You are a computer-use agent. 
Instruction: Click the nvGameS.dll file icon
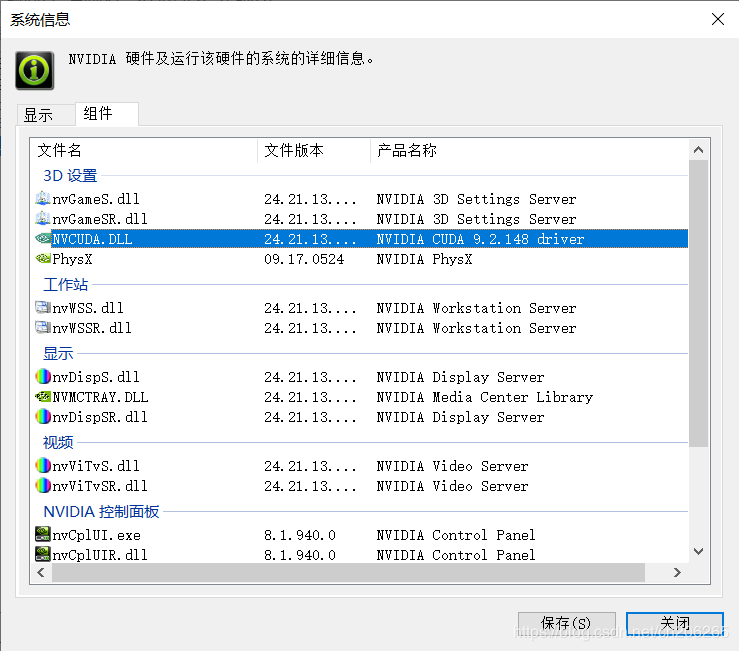[x=42, y=198]
